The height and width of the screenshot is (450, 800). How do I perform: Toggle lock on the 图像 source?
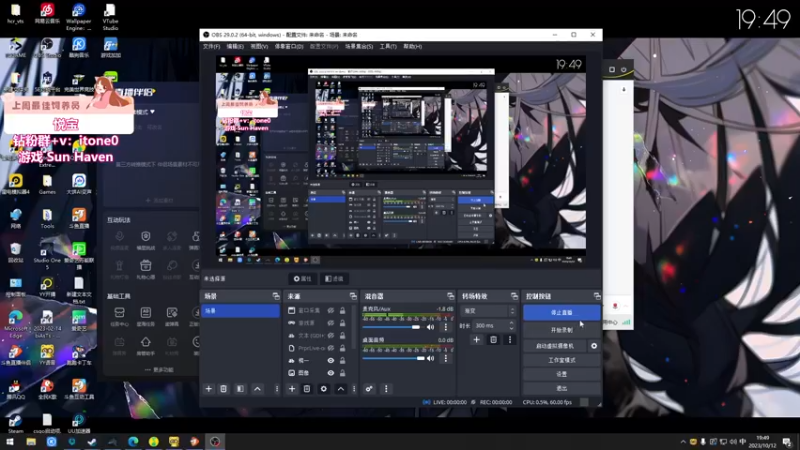point(342,373)
